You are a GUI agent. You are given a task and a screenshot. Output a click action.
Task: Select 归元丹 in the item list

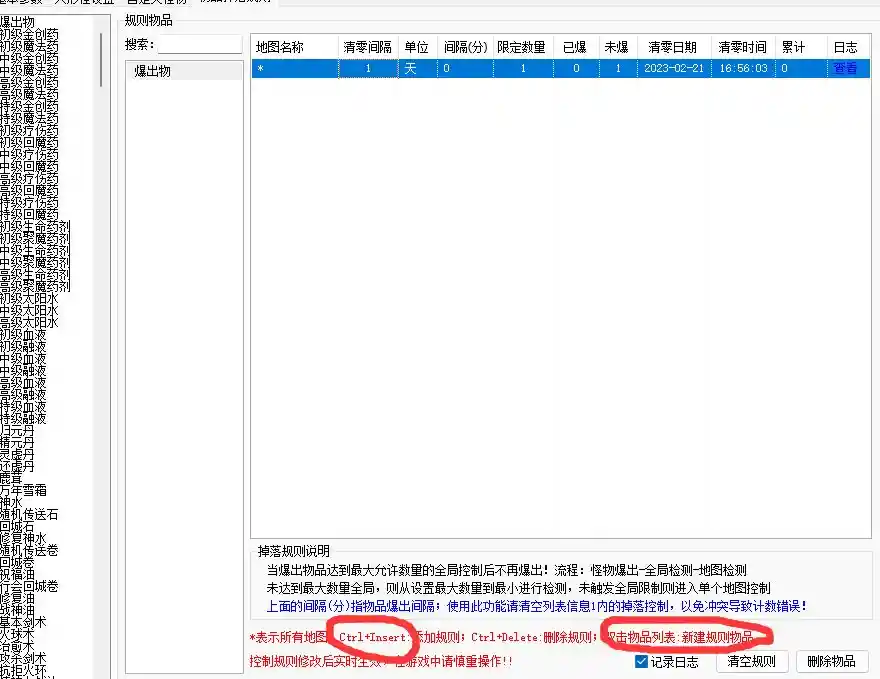[x=17, y=430]
